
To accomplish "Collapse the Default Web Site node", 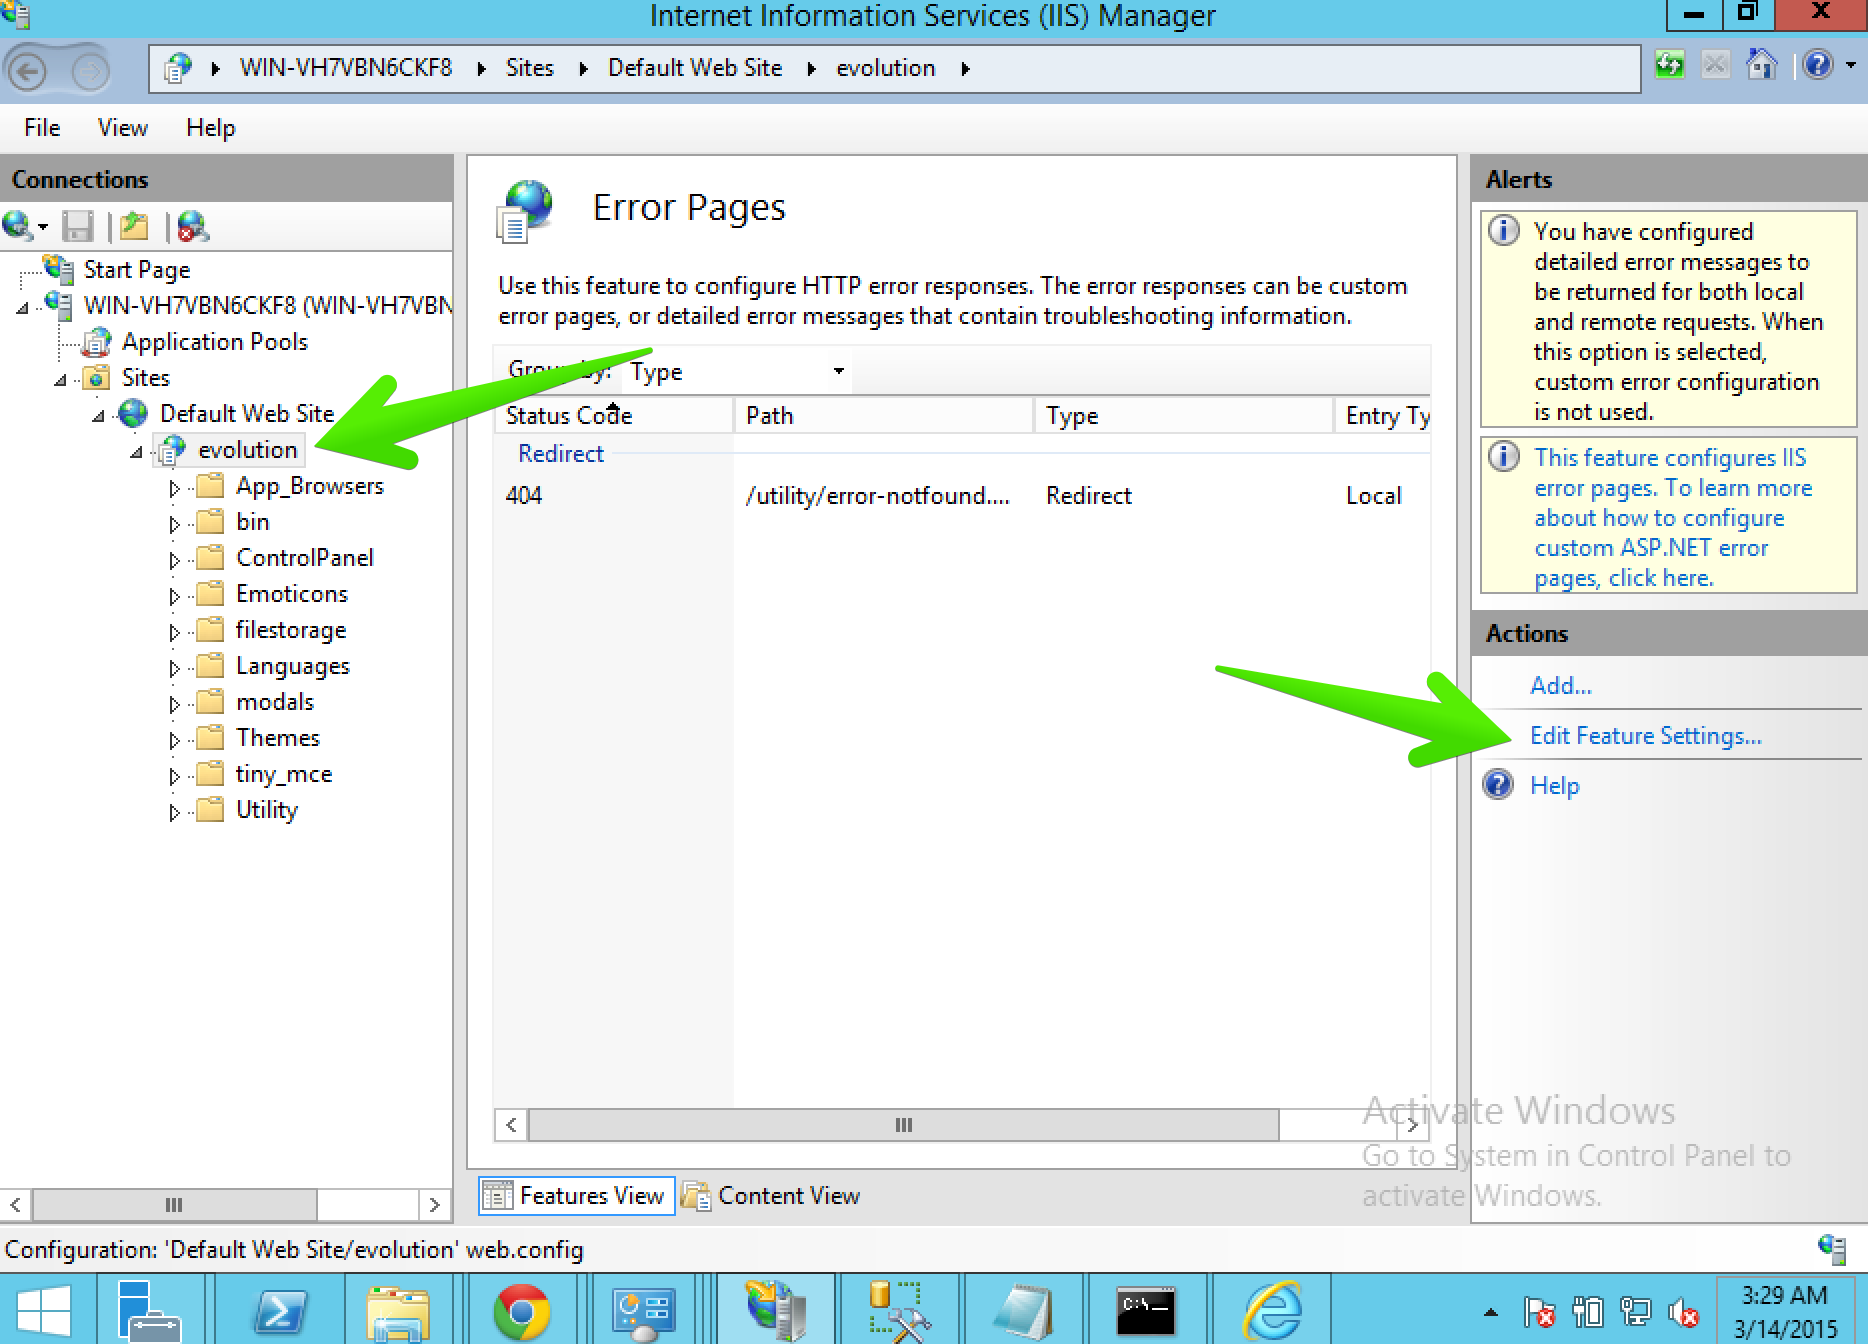I will 99,415.
